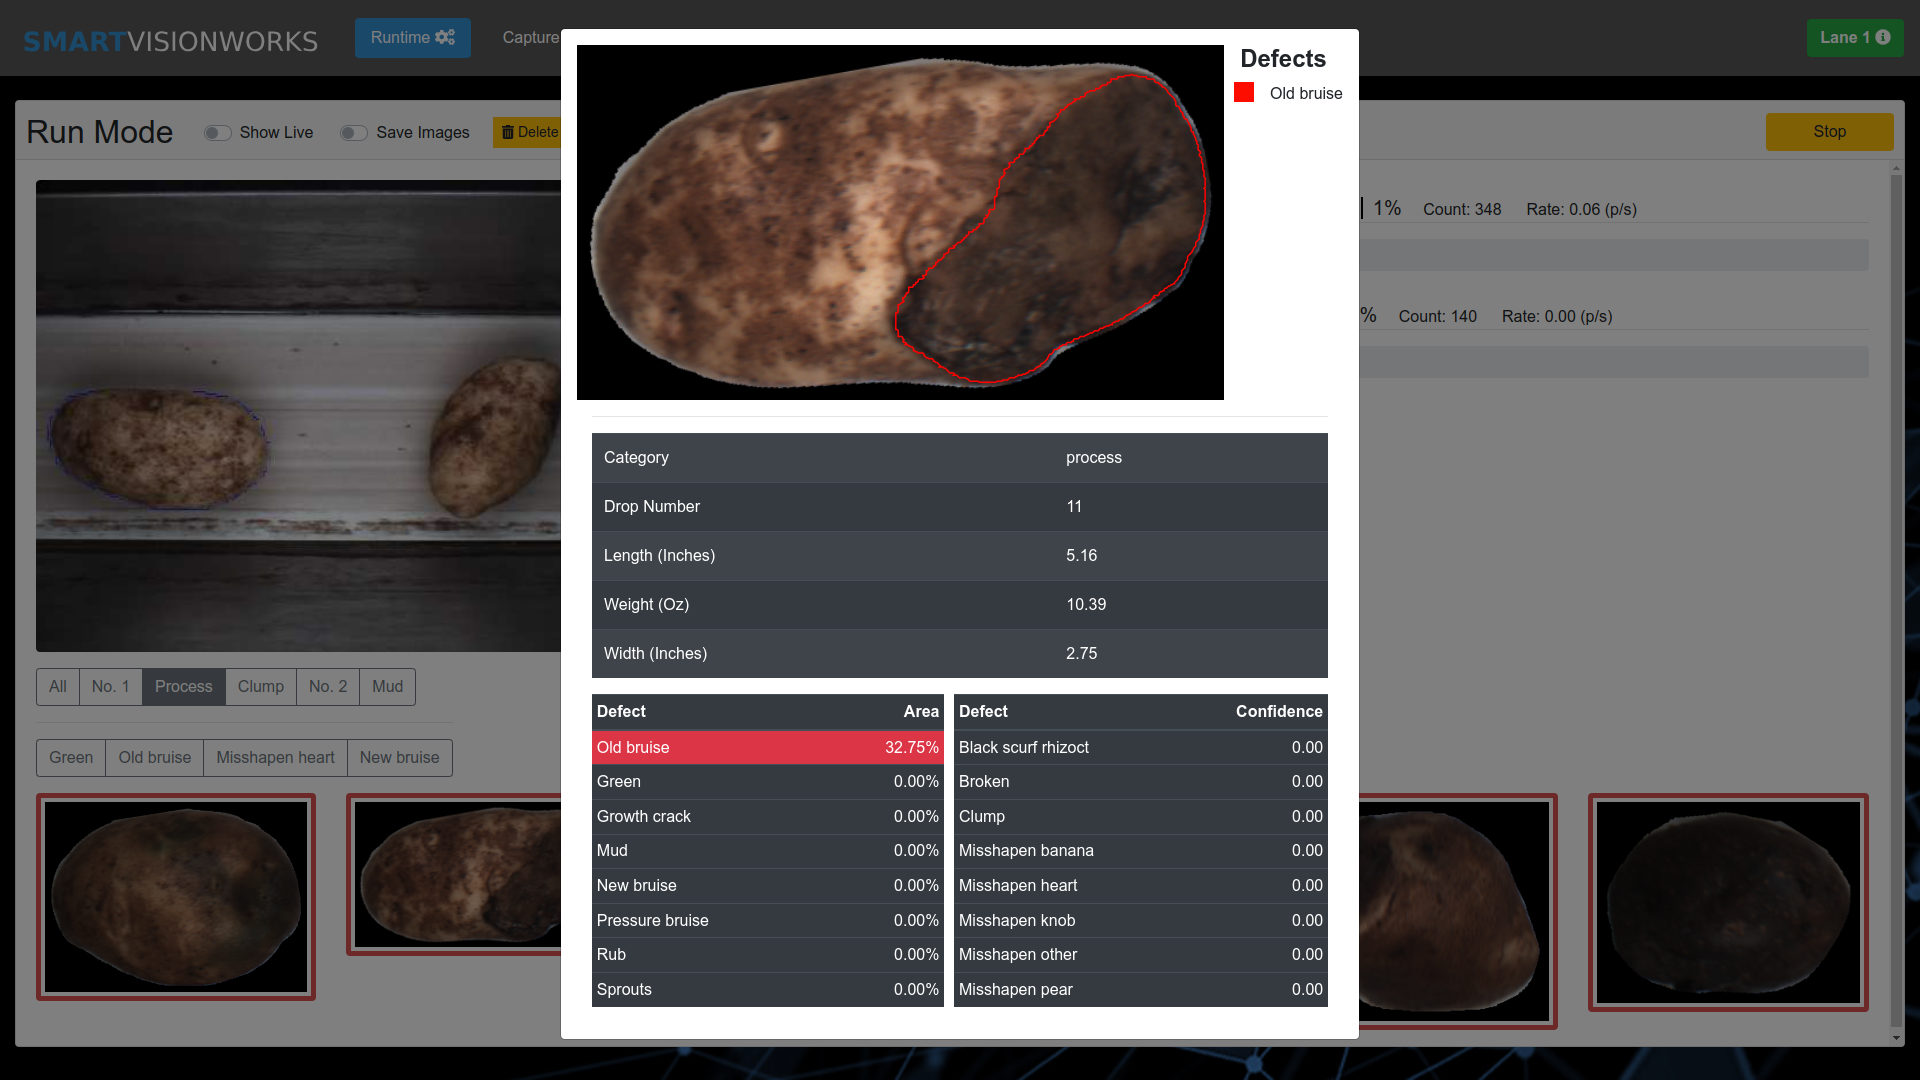Image resolution: width=1920 pixels, height=1080 pixels.
Task: Open Runtime settings via the gear icon
Action: [x=443, y=37]
